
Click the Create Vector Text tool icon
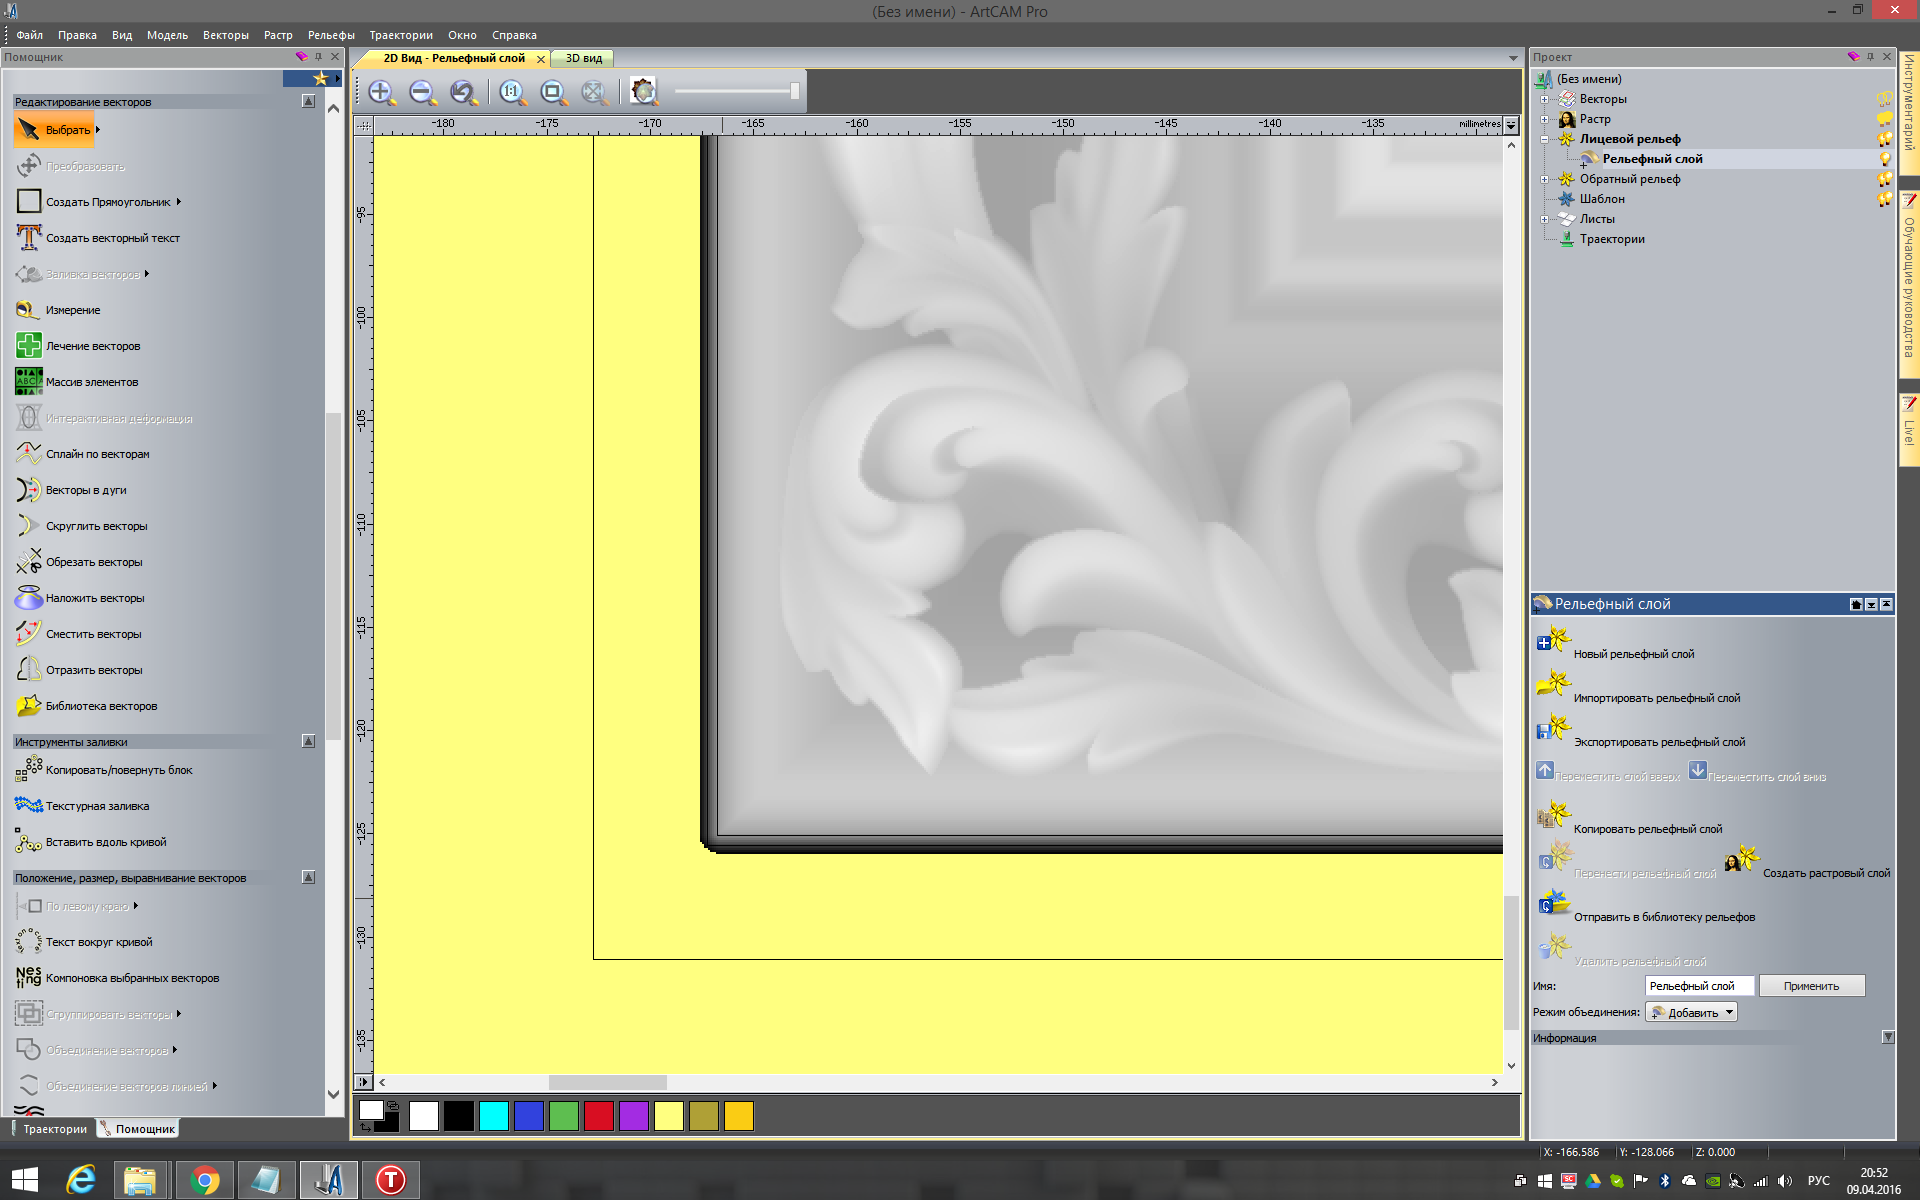point(28,238)
